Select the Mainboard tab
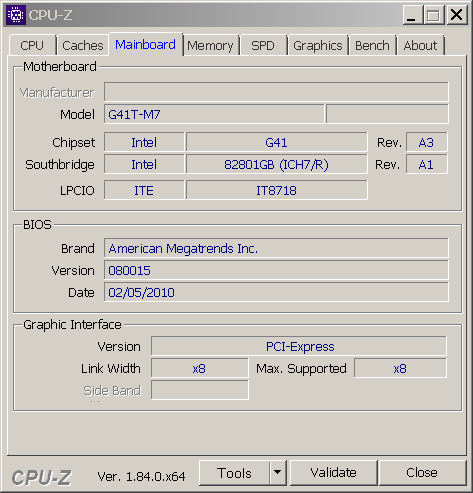Image resolution: width=473 pixels, height=493 pixels. tap(145, 44)
